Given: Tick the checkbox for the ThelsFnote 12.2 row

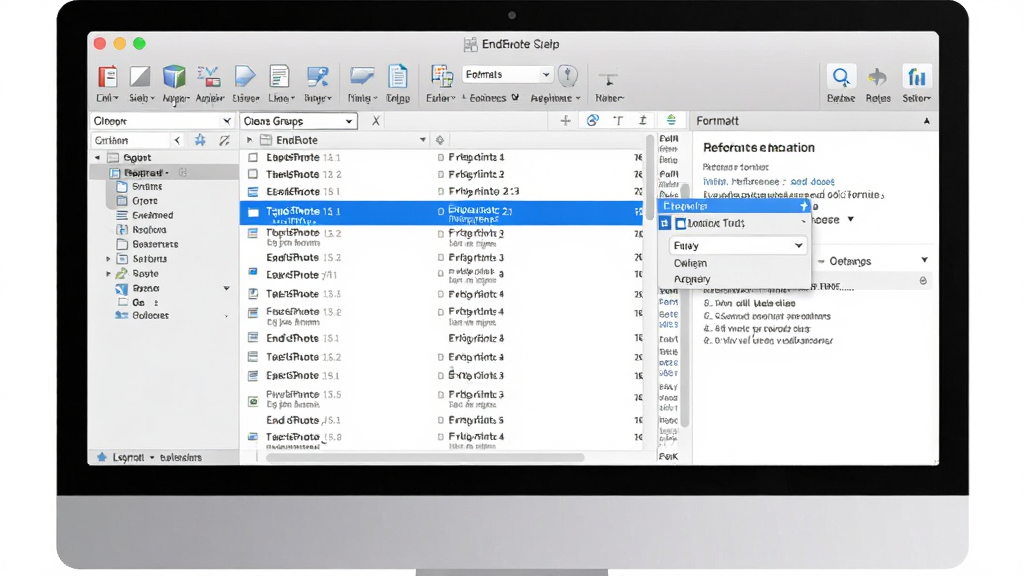Looking at the screenshot, I should tap(253, 174).
